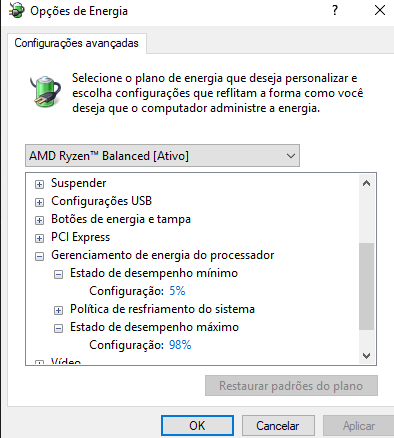Click the Cancelar button
The height and width of the screenshot is (438, 394).
click(278, 426)
